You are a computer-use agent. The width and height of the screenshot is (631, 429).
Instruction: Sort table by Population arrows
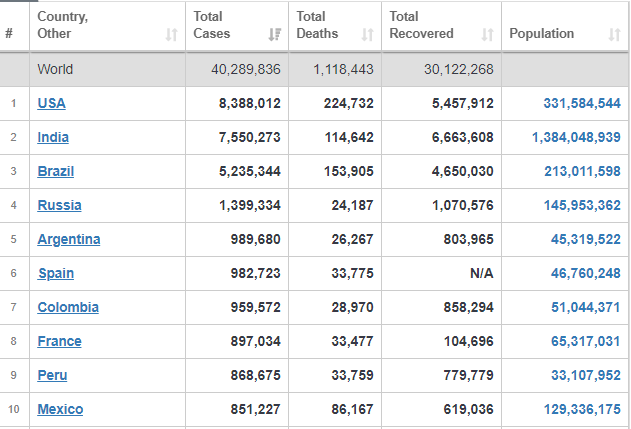coord(614,35)
